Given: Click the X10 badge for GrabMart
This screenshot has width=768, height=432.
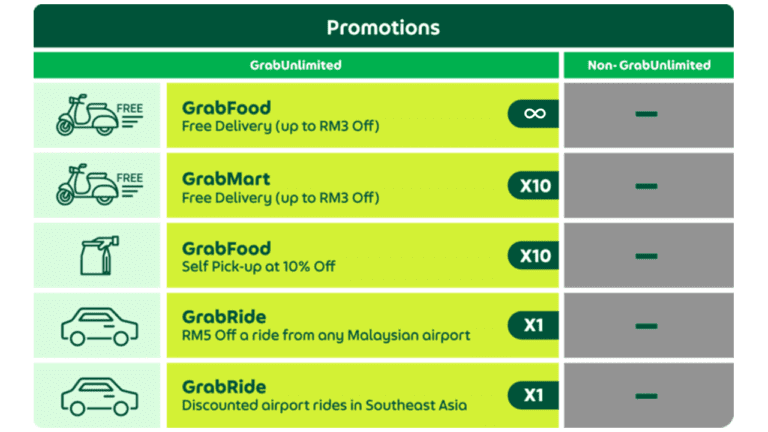Looking at the screenshot, I should (x=535, y=185).
